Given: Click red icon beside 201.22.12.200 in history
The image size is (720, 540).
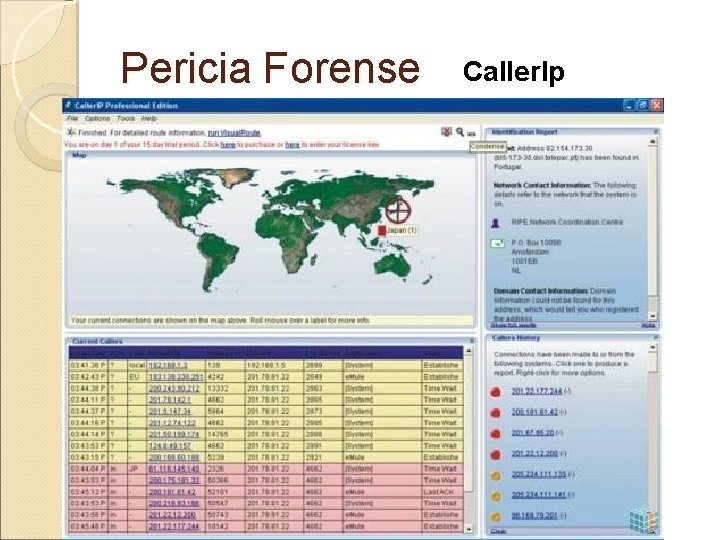Looking at the screenshot, I should click(x=495, y=455).
